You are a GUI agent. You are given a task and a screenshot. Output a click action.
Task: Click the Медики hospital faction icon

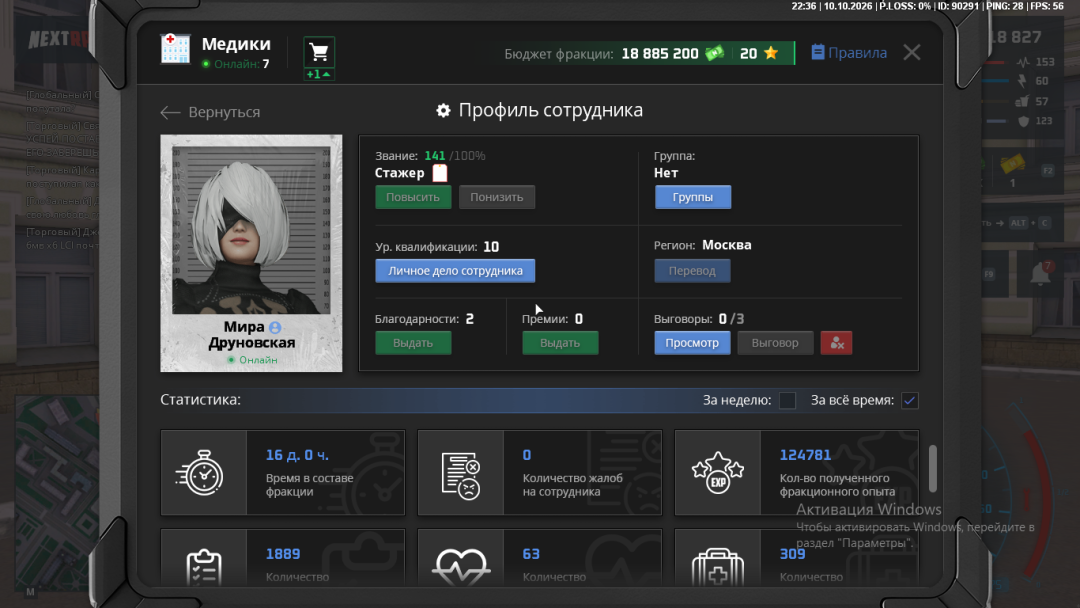point(175,48)
